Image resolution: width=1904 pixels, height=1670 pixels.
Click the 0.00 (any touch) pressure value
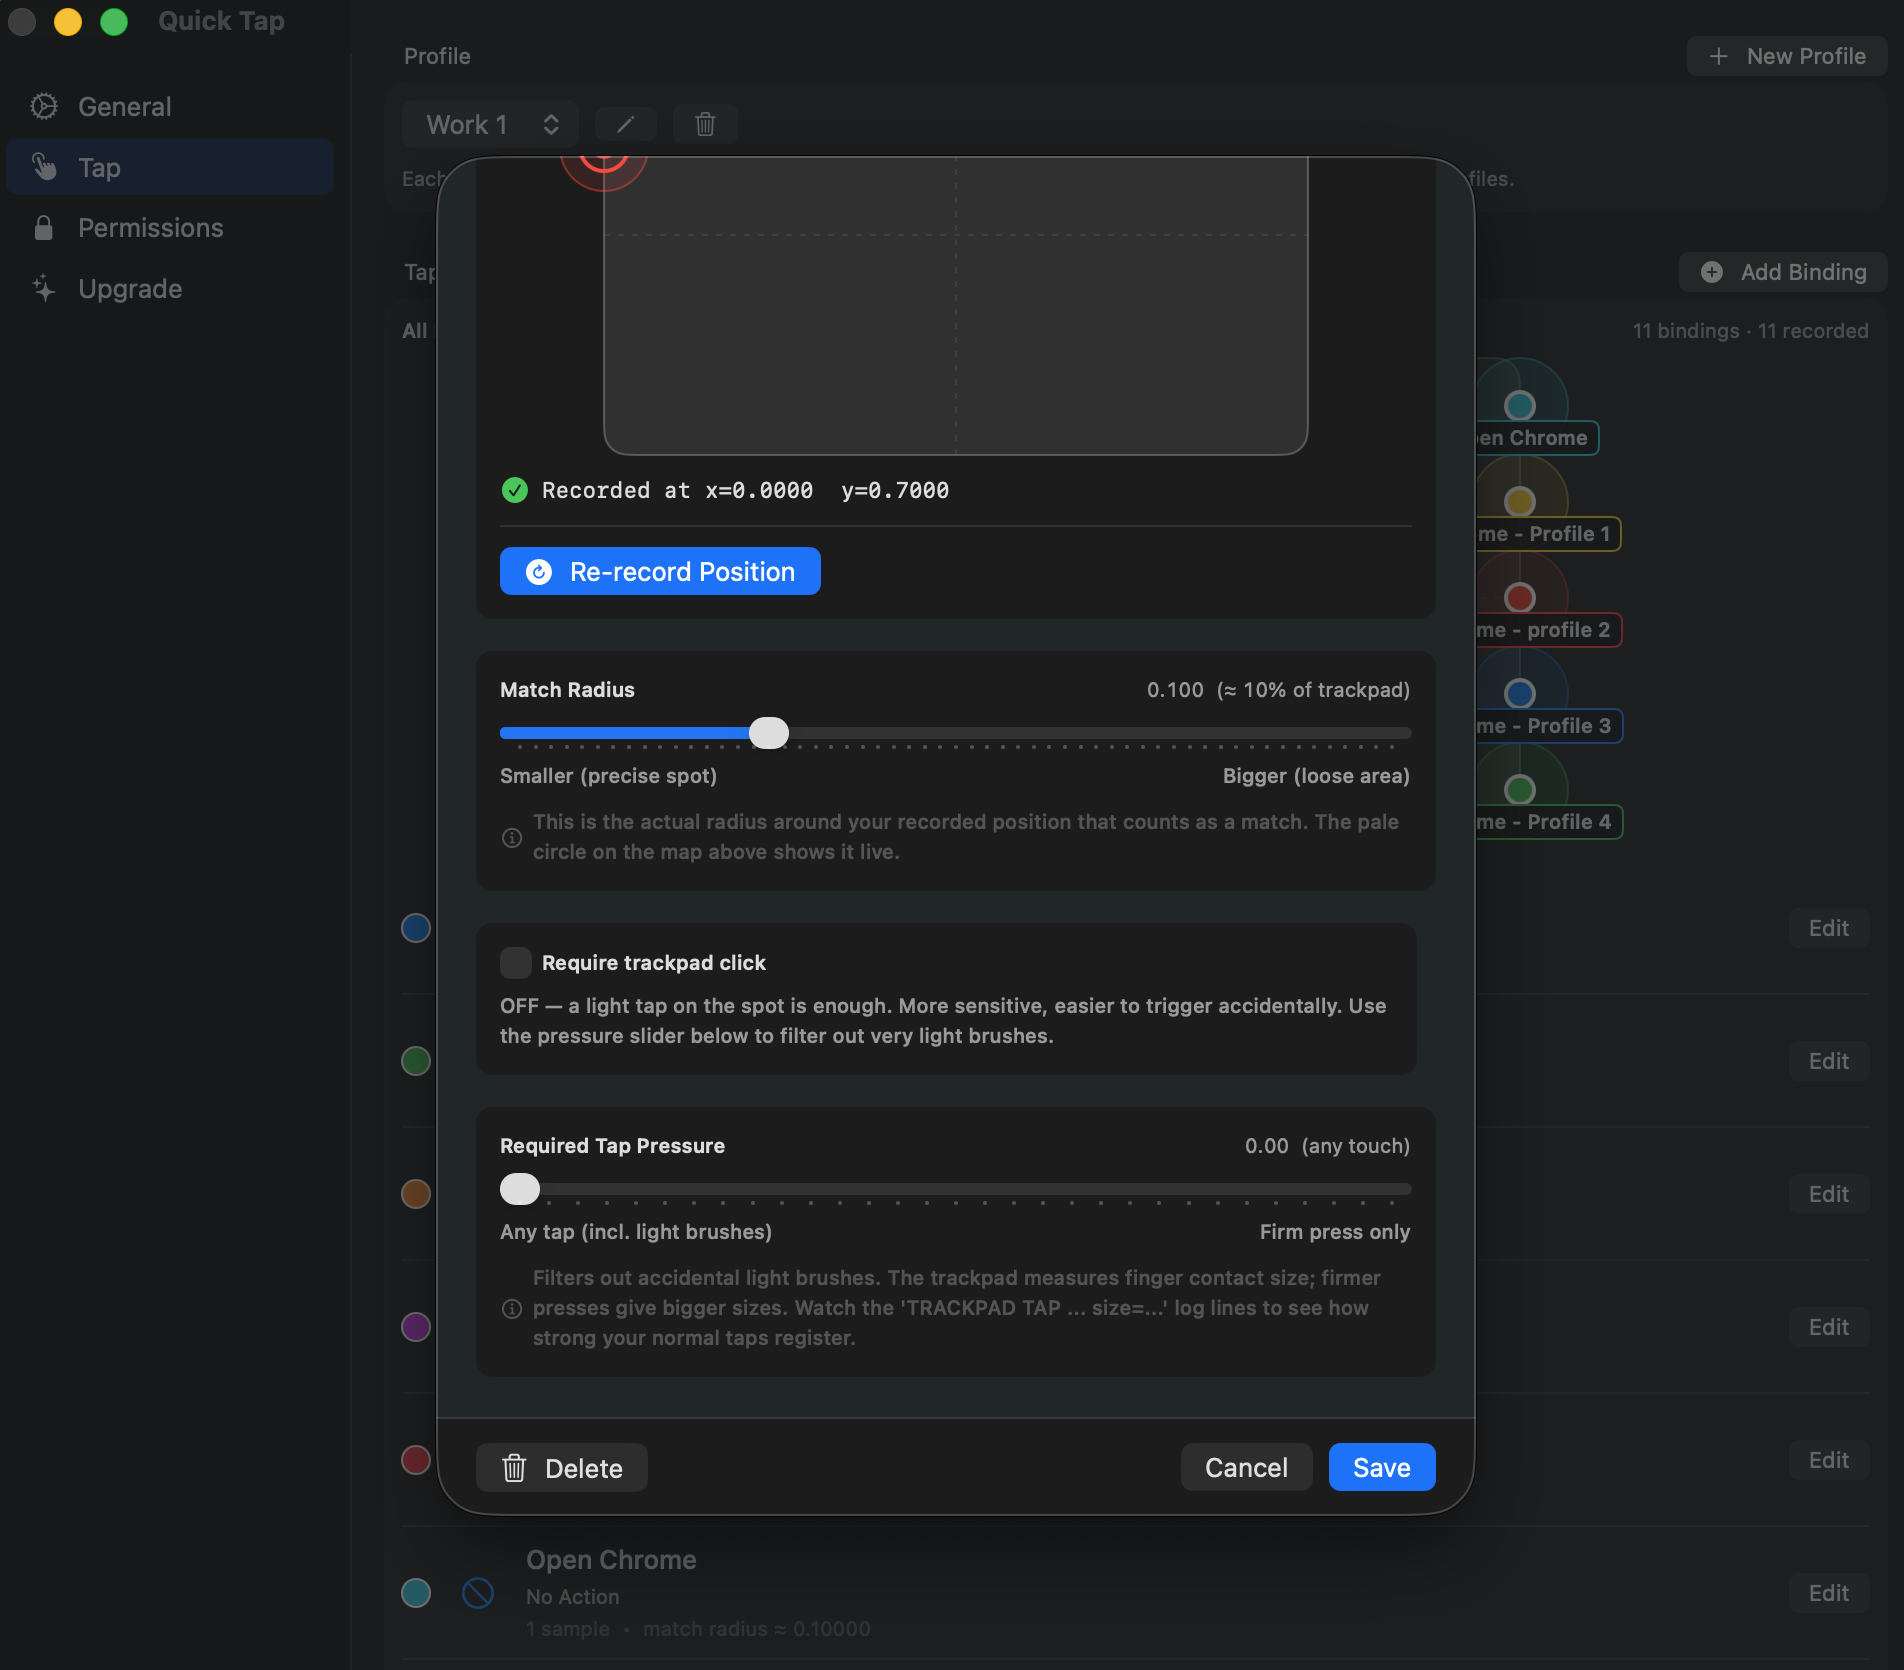pos(1327,1146)
